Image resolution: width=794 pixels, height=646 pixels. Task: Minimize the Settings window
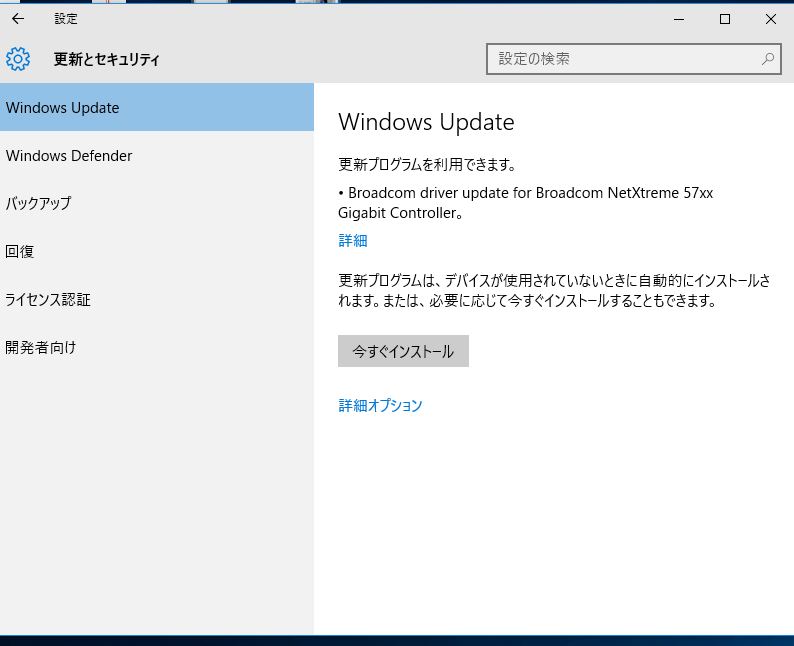point(679,19)
